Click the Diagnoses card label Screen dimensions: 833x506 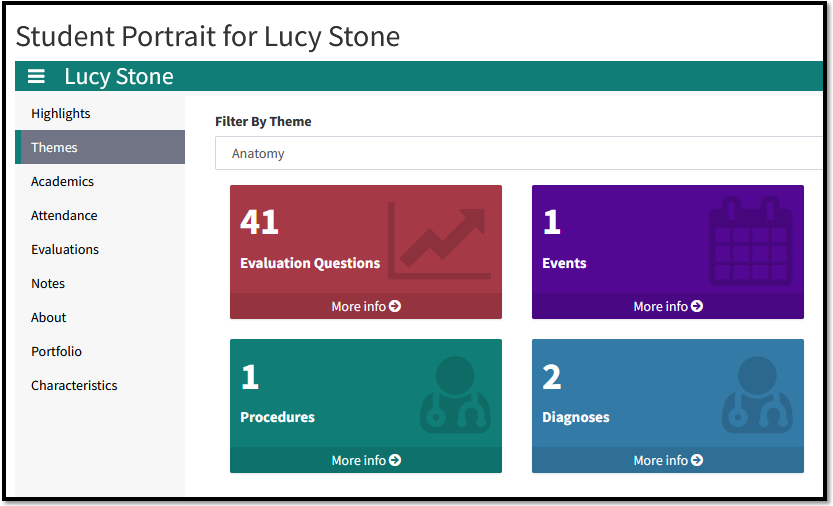pos(576,417)
